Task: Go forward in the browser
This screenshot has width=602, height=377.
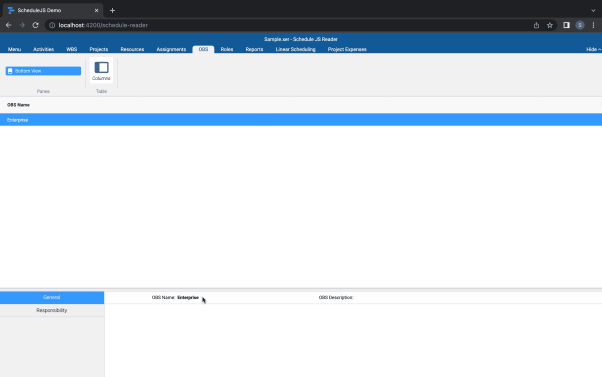Action: pos(22,25)
